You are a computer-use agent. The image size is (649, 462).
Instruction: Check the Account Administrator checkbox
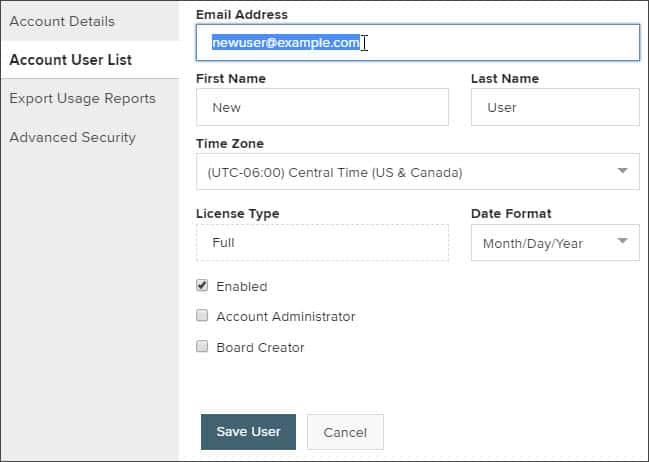pos(202,316)
